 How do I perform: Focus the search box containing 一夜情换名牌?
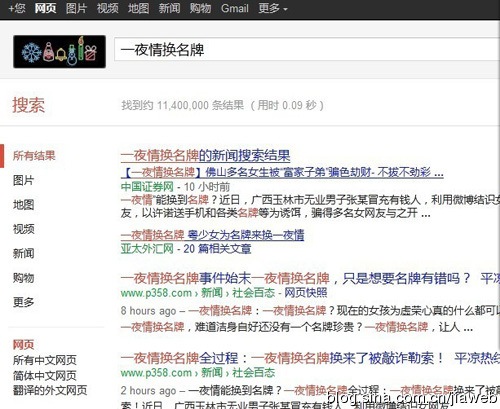click(307, 50)
